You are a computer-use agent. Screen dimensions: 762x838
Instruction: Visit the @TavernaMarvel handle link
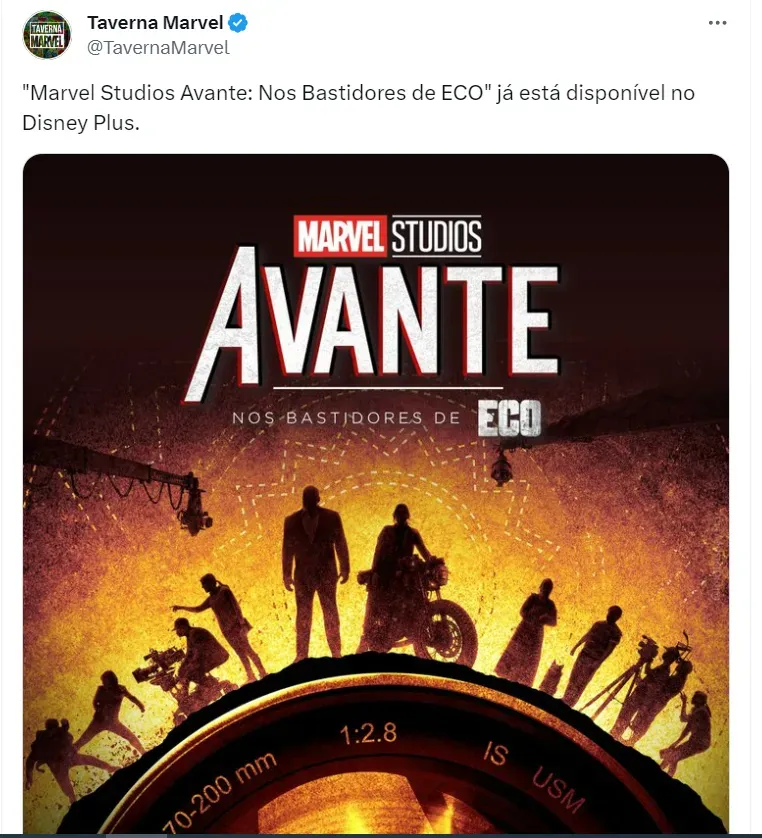tap(158, 48)
